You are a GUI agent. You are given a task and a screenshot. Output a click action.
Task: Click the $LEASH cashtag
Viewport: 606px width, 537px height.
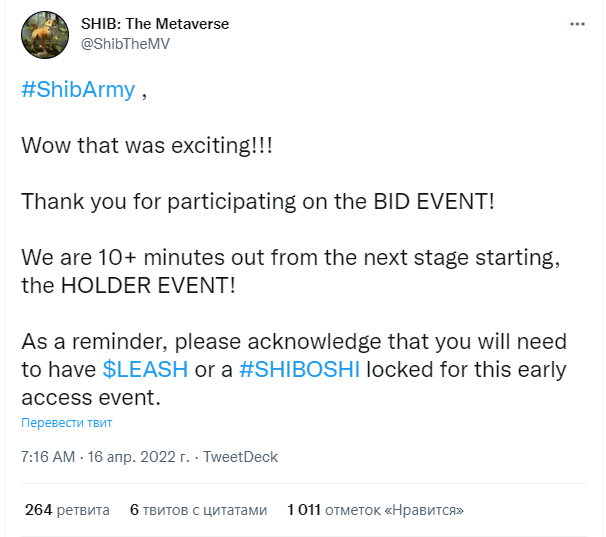(x=145, y=369)
